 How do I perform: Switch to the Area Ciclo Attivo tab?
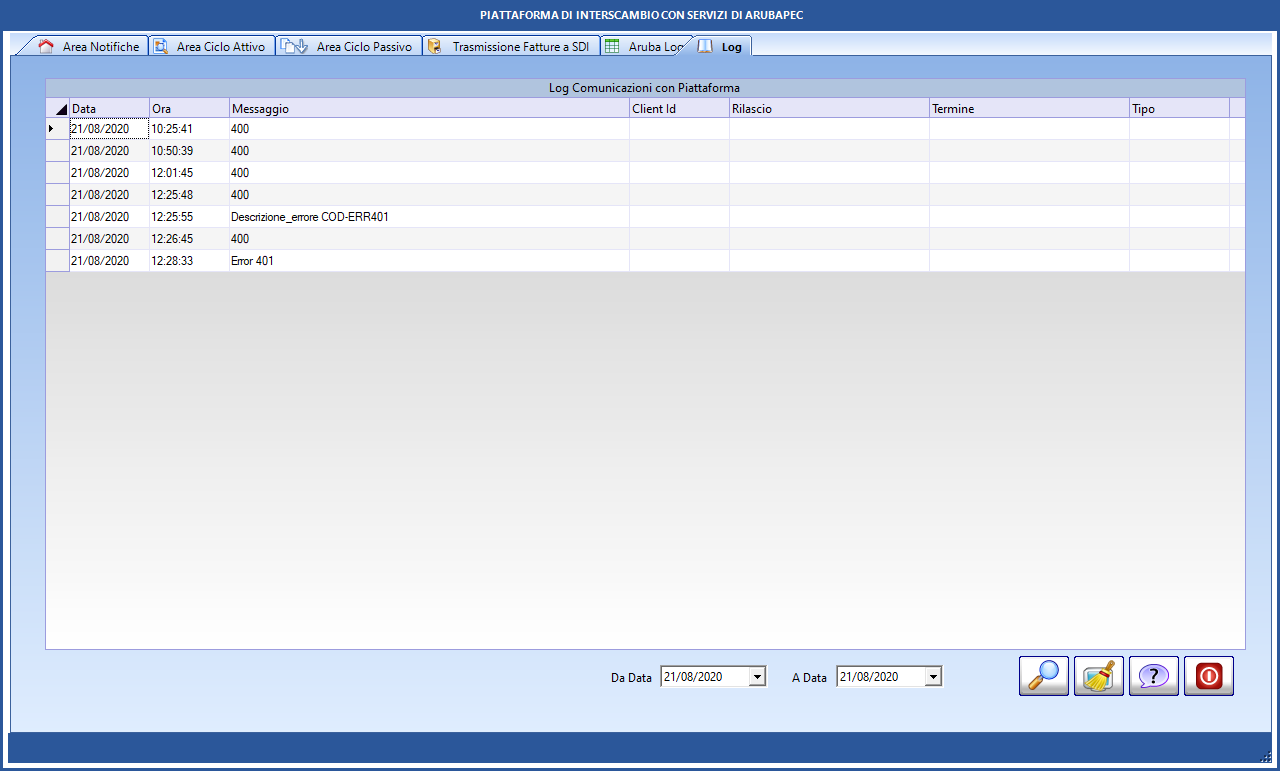pyautogui.click(x=211, y=46)
